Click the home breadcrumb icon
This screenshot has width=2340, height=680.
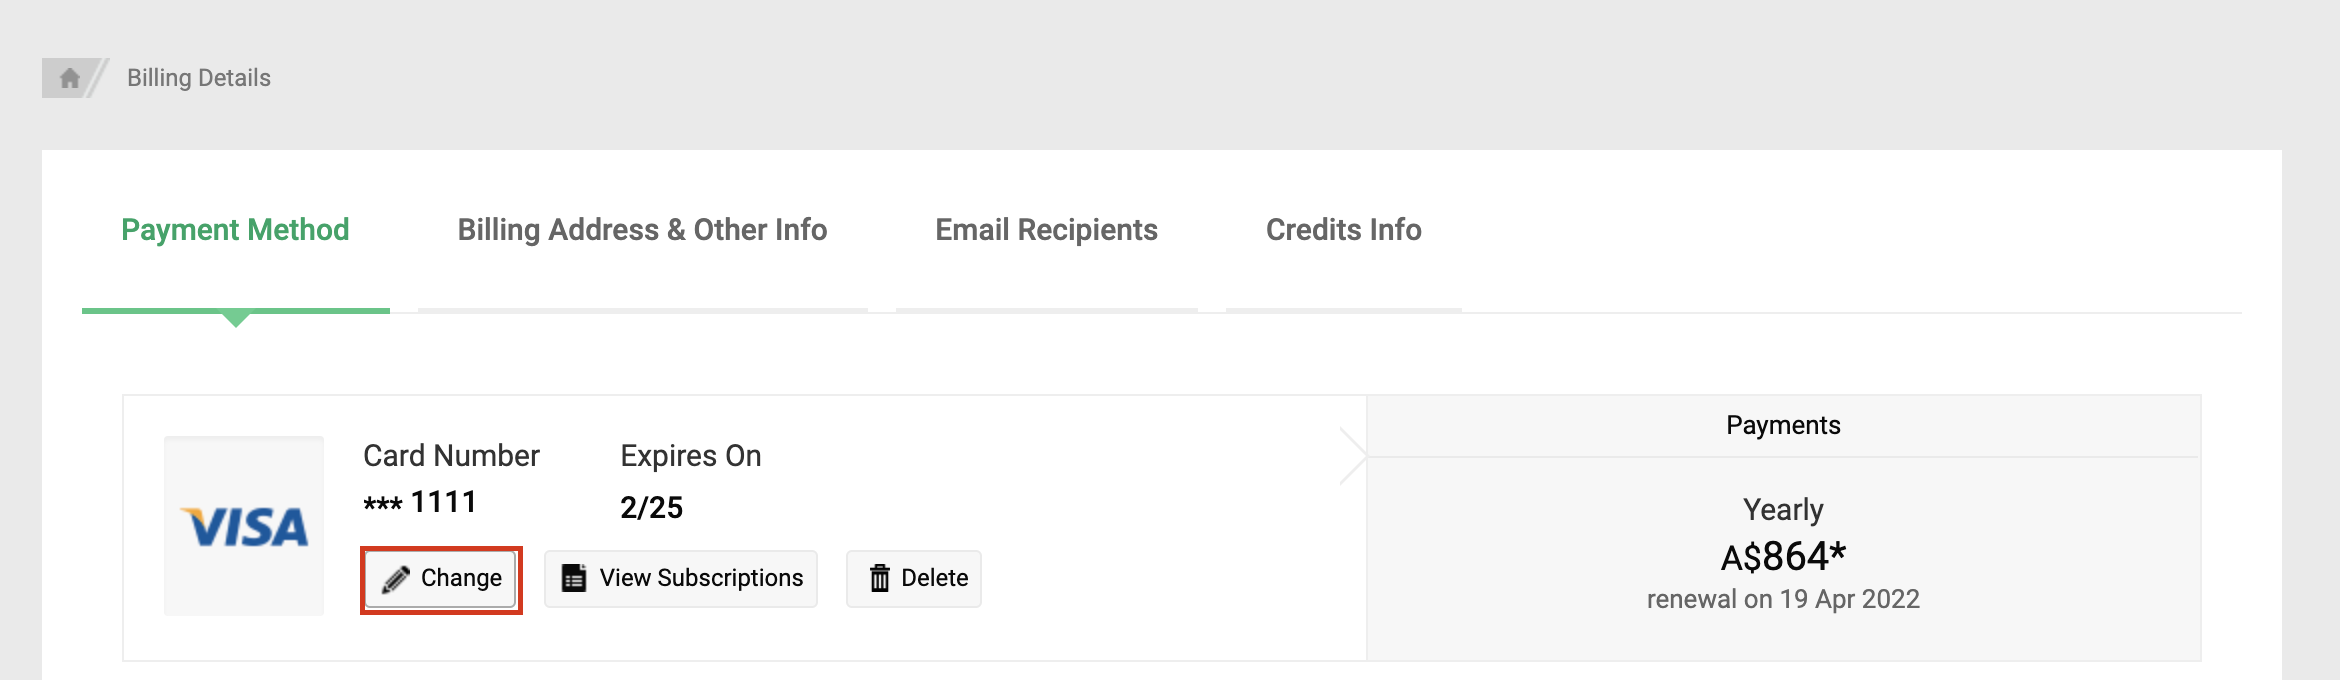point(69,78)
